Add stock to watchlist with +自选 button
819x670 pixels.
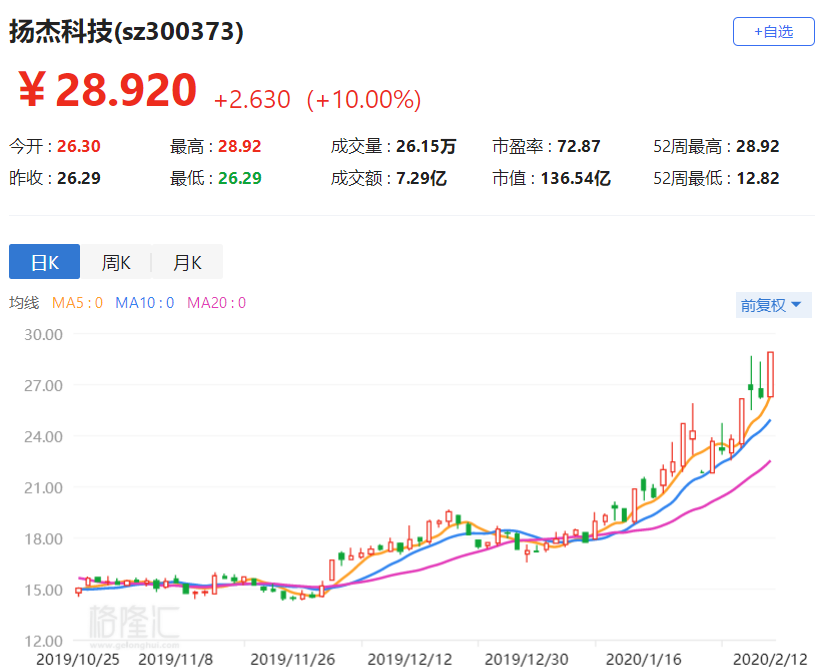point(773,31)
